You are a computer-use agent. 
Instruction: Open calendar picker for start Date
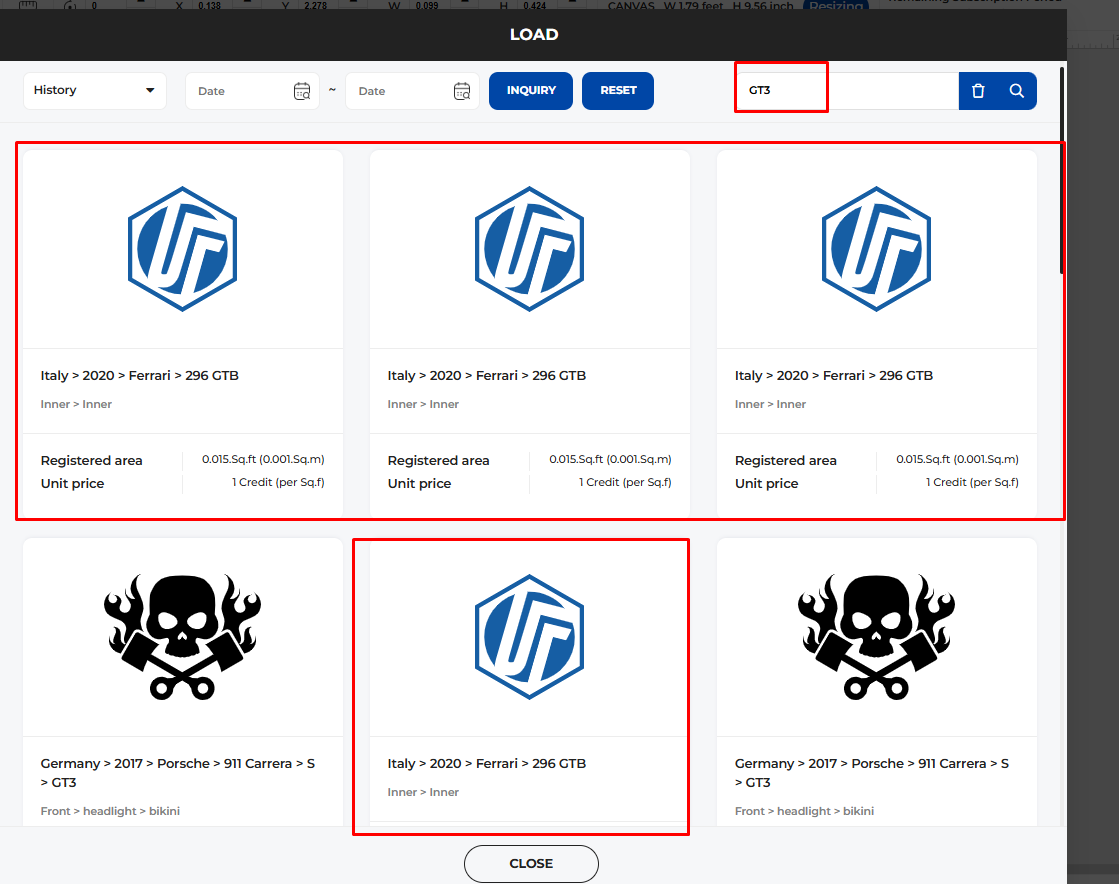302,91
